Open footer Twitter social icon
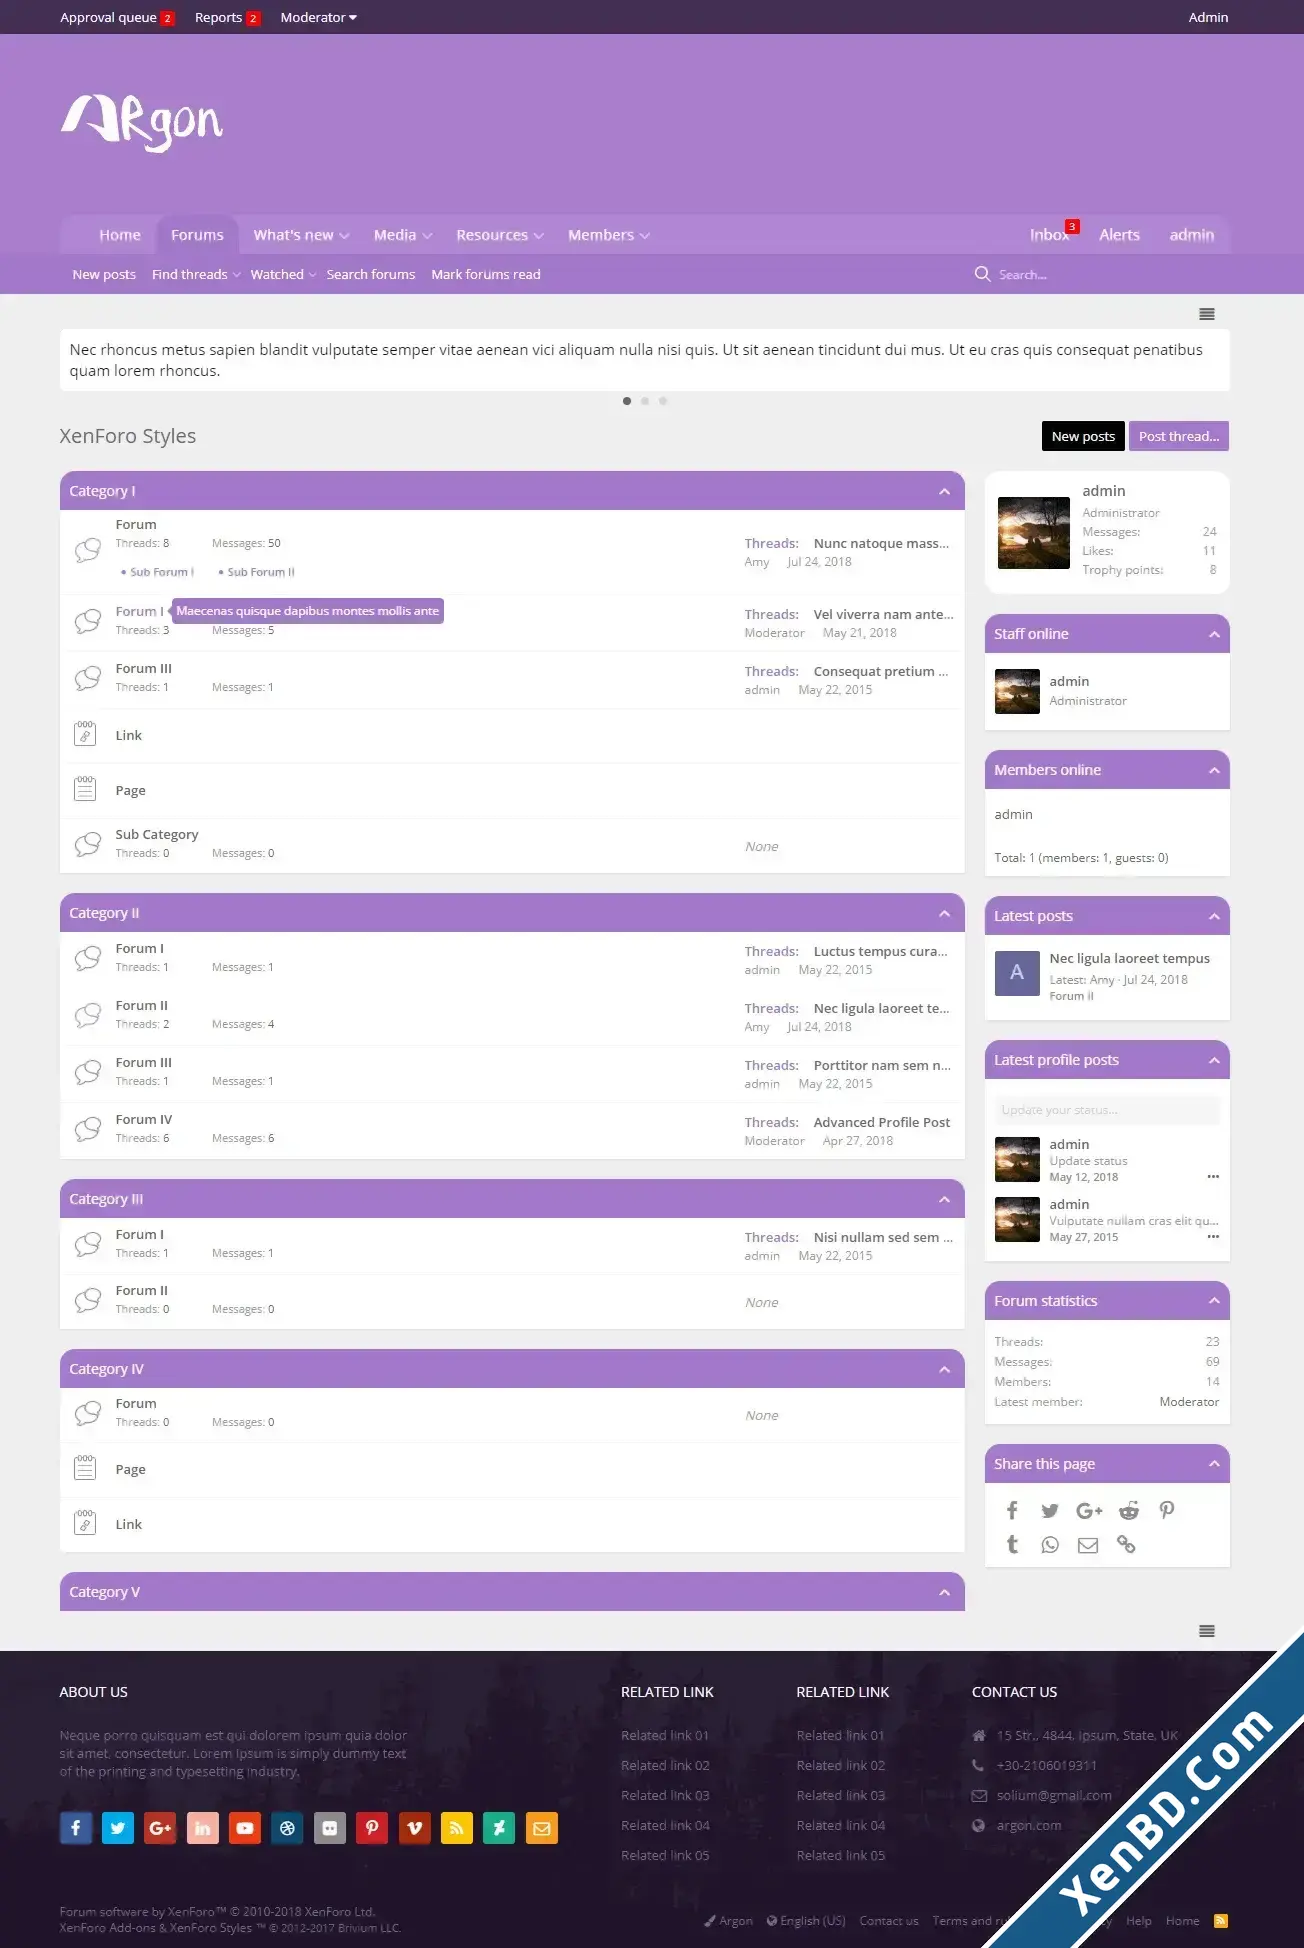This screenshot has width=1304, height=1948. pos(118,1828)
